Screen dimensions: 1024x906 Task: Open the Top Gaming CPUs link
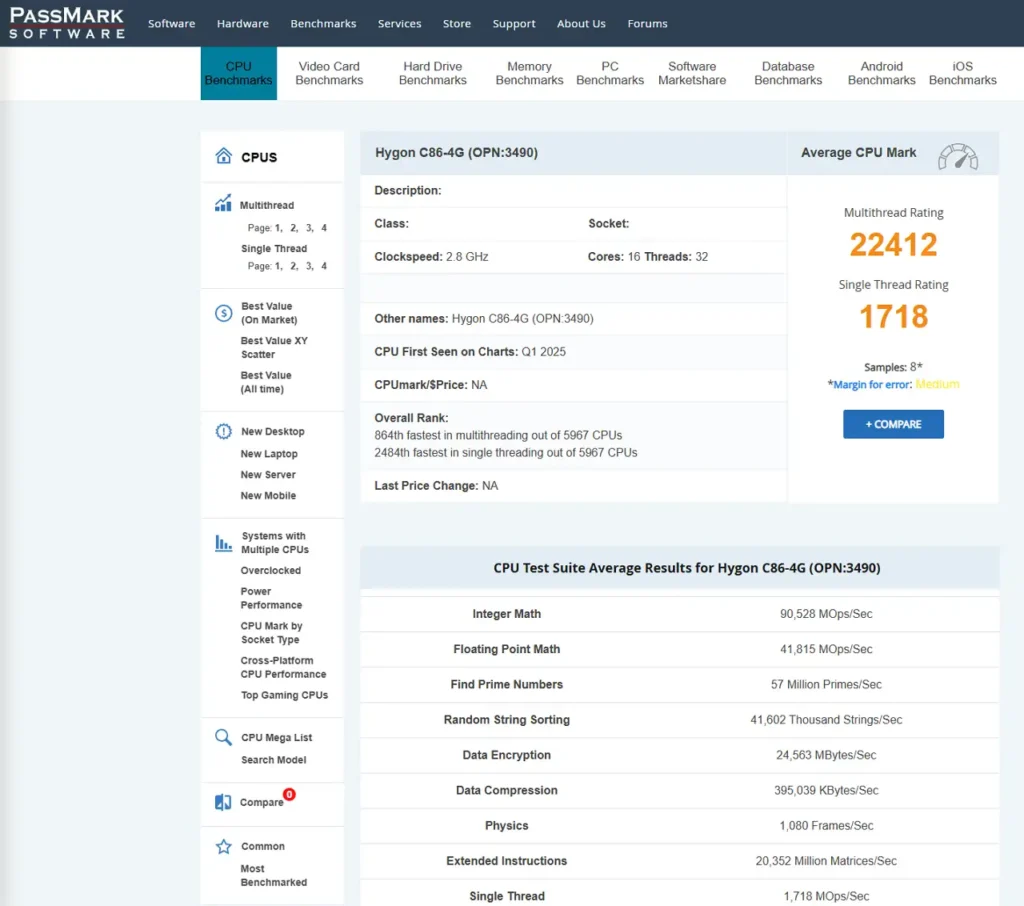tap(284, 695)
